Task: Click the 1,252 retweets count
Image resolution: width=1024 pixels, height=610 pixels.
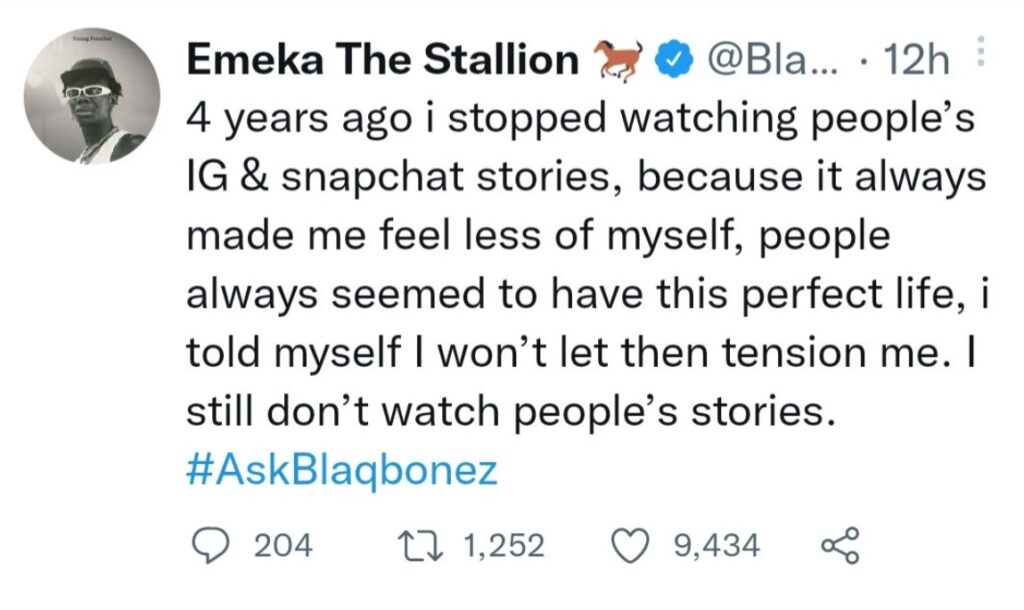Action: (504, 546)
